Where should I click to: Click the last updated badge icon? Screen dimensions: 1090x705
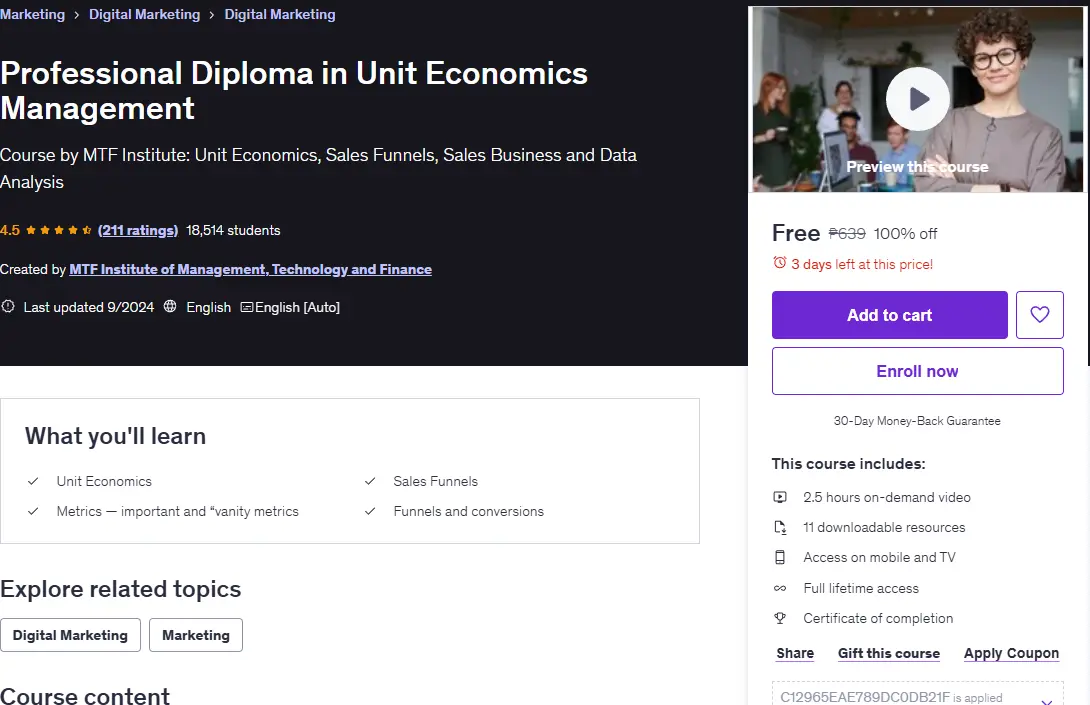tap(8, 307)
